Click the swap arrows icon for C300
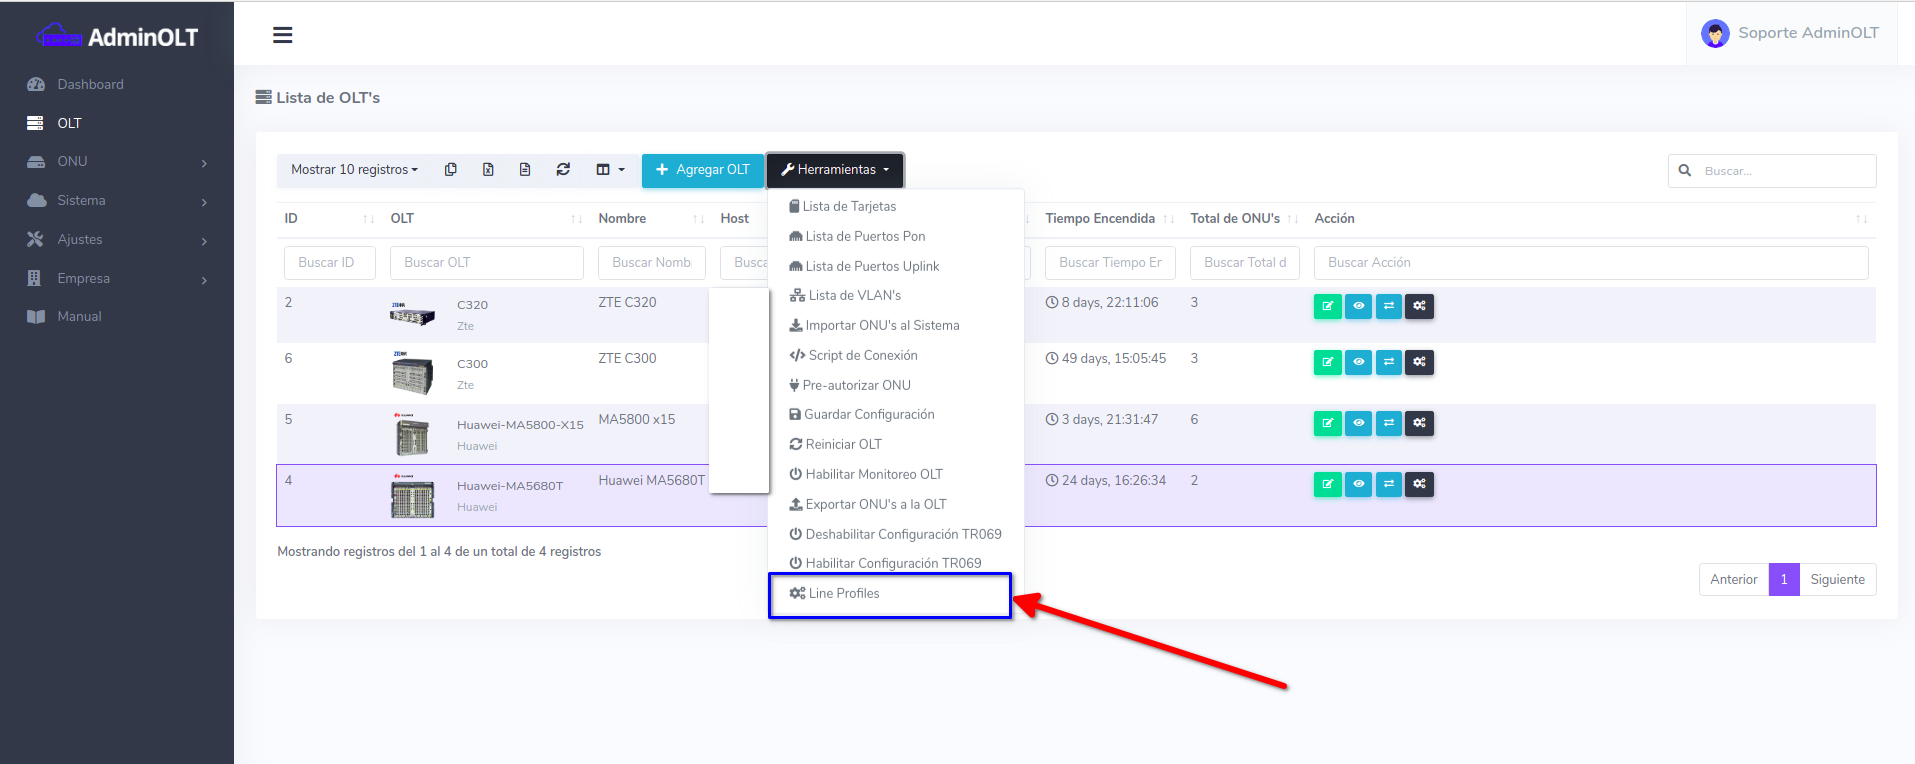 coord(1389,362)
